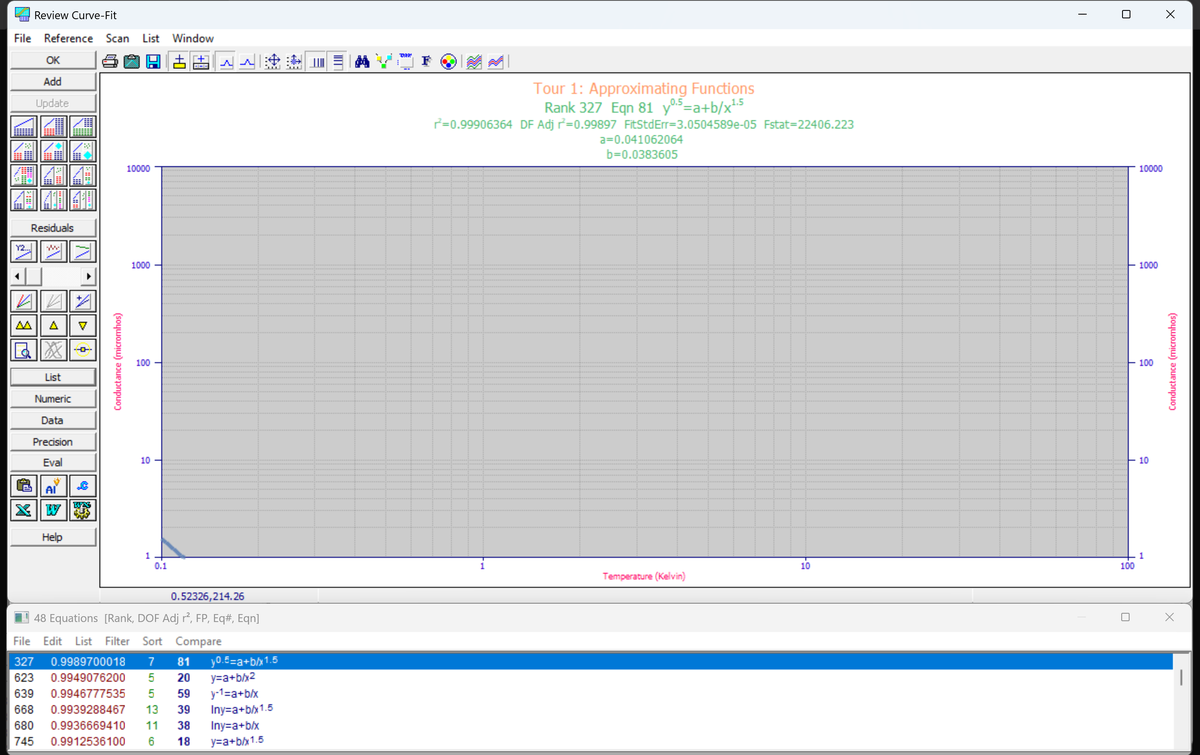Click the yellow down-pointing triangle icon
Viewport: 1200px width, 755px height.
84,326
